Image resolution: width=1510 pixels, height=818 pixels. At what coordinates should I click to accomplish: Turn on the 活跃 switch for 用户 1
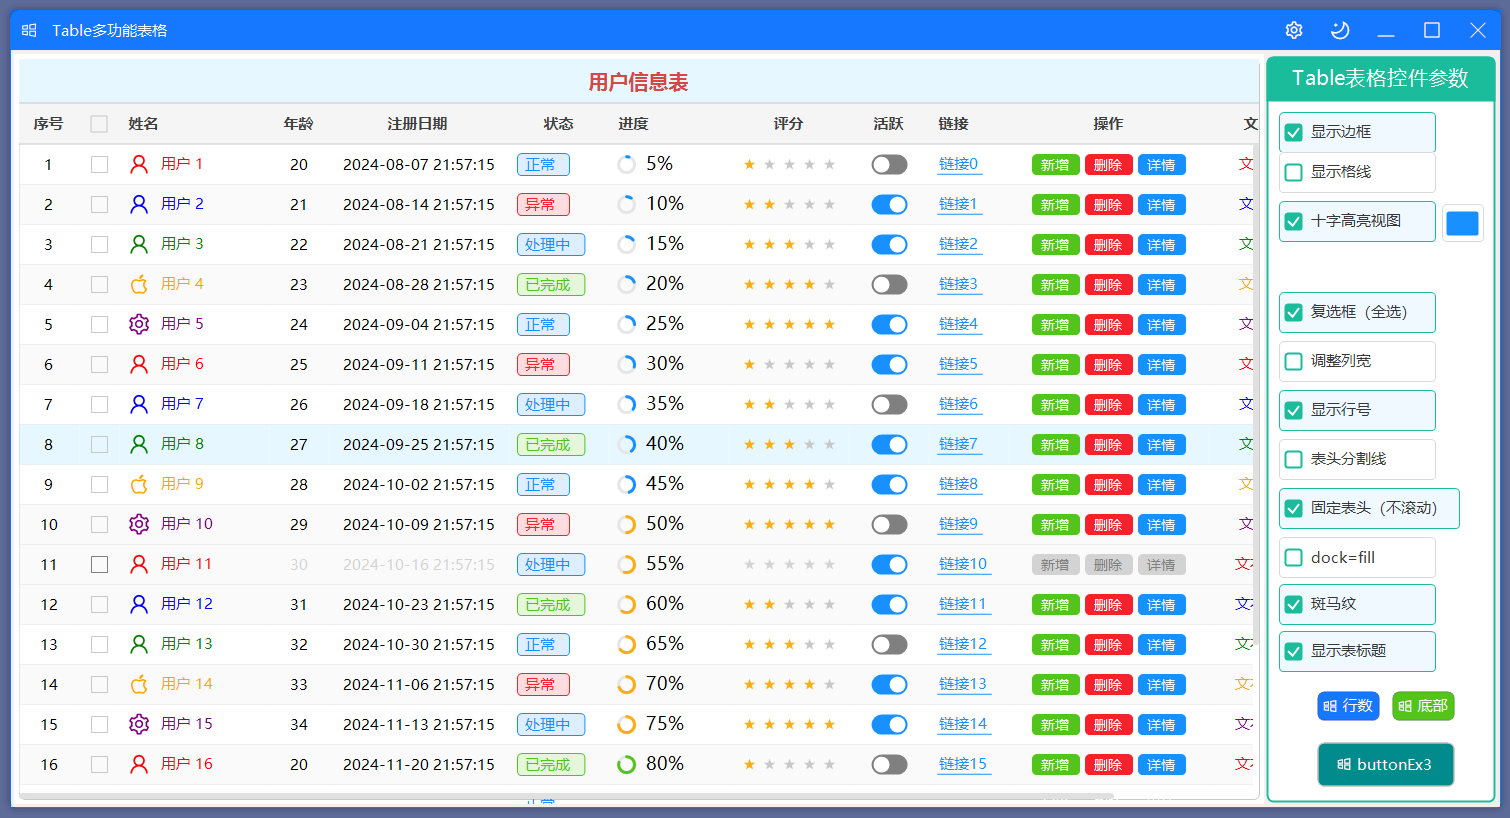click(889, 164)
